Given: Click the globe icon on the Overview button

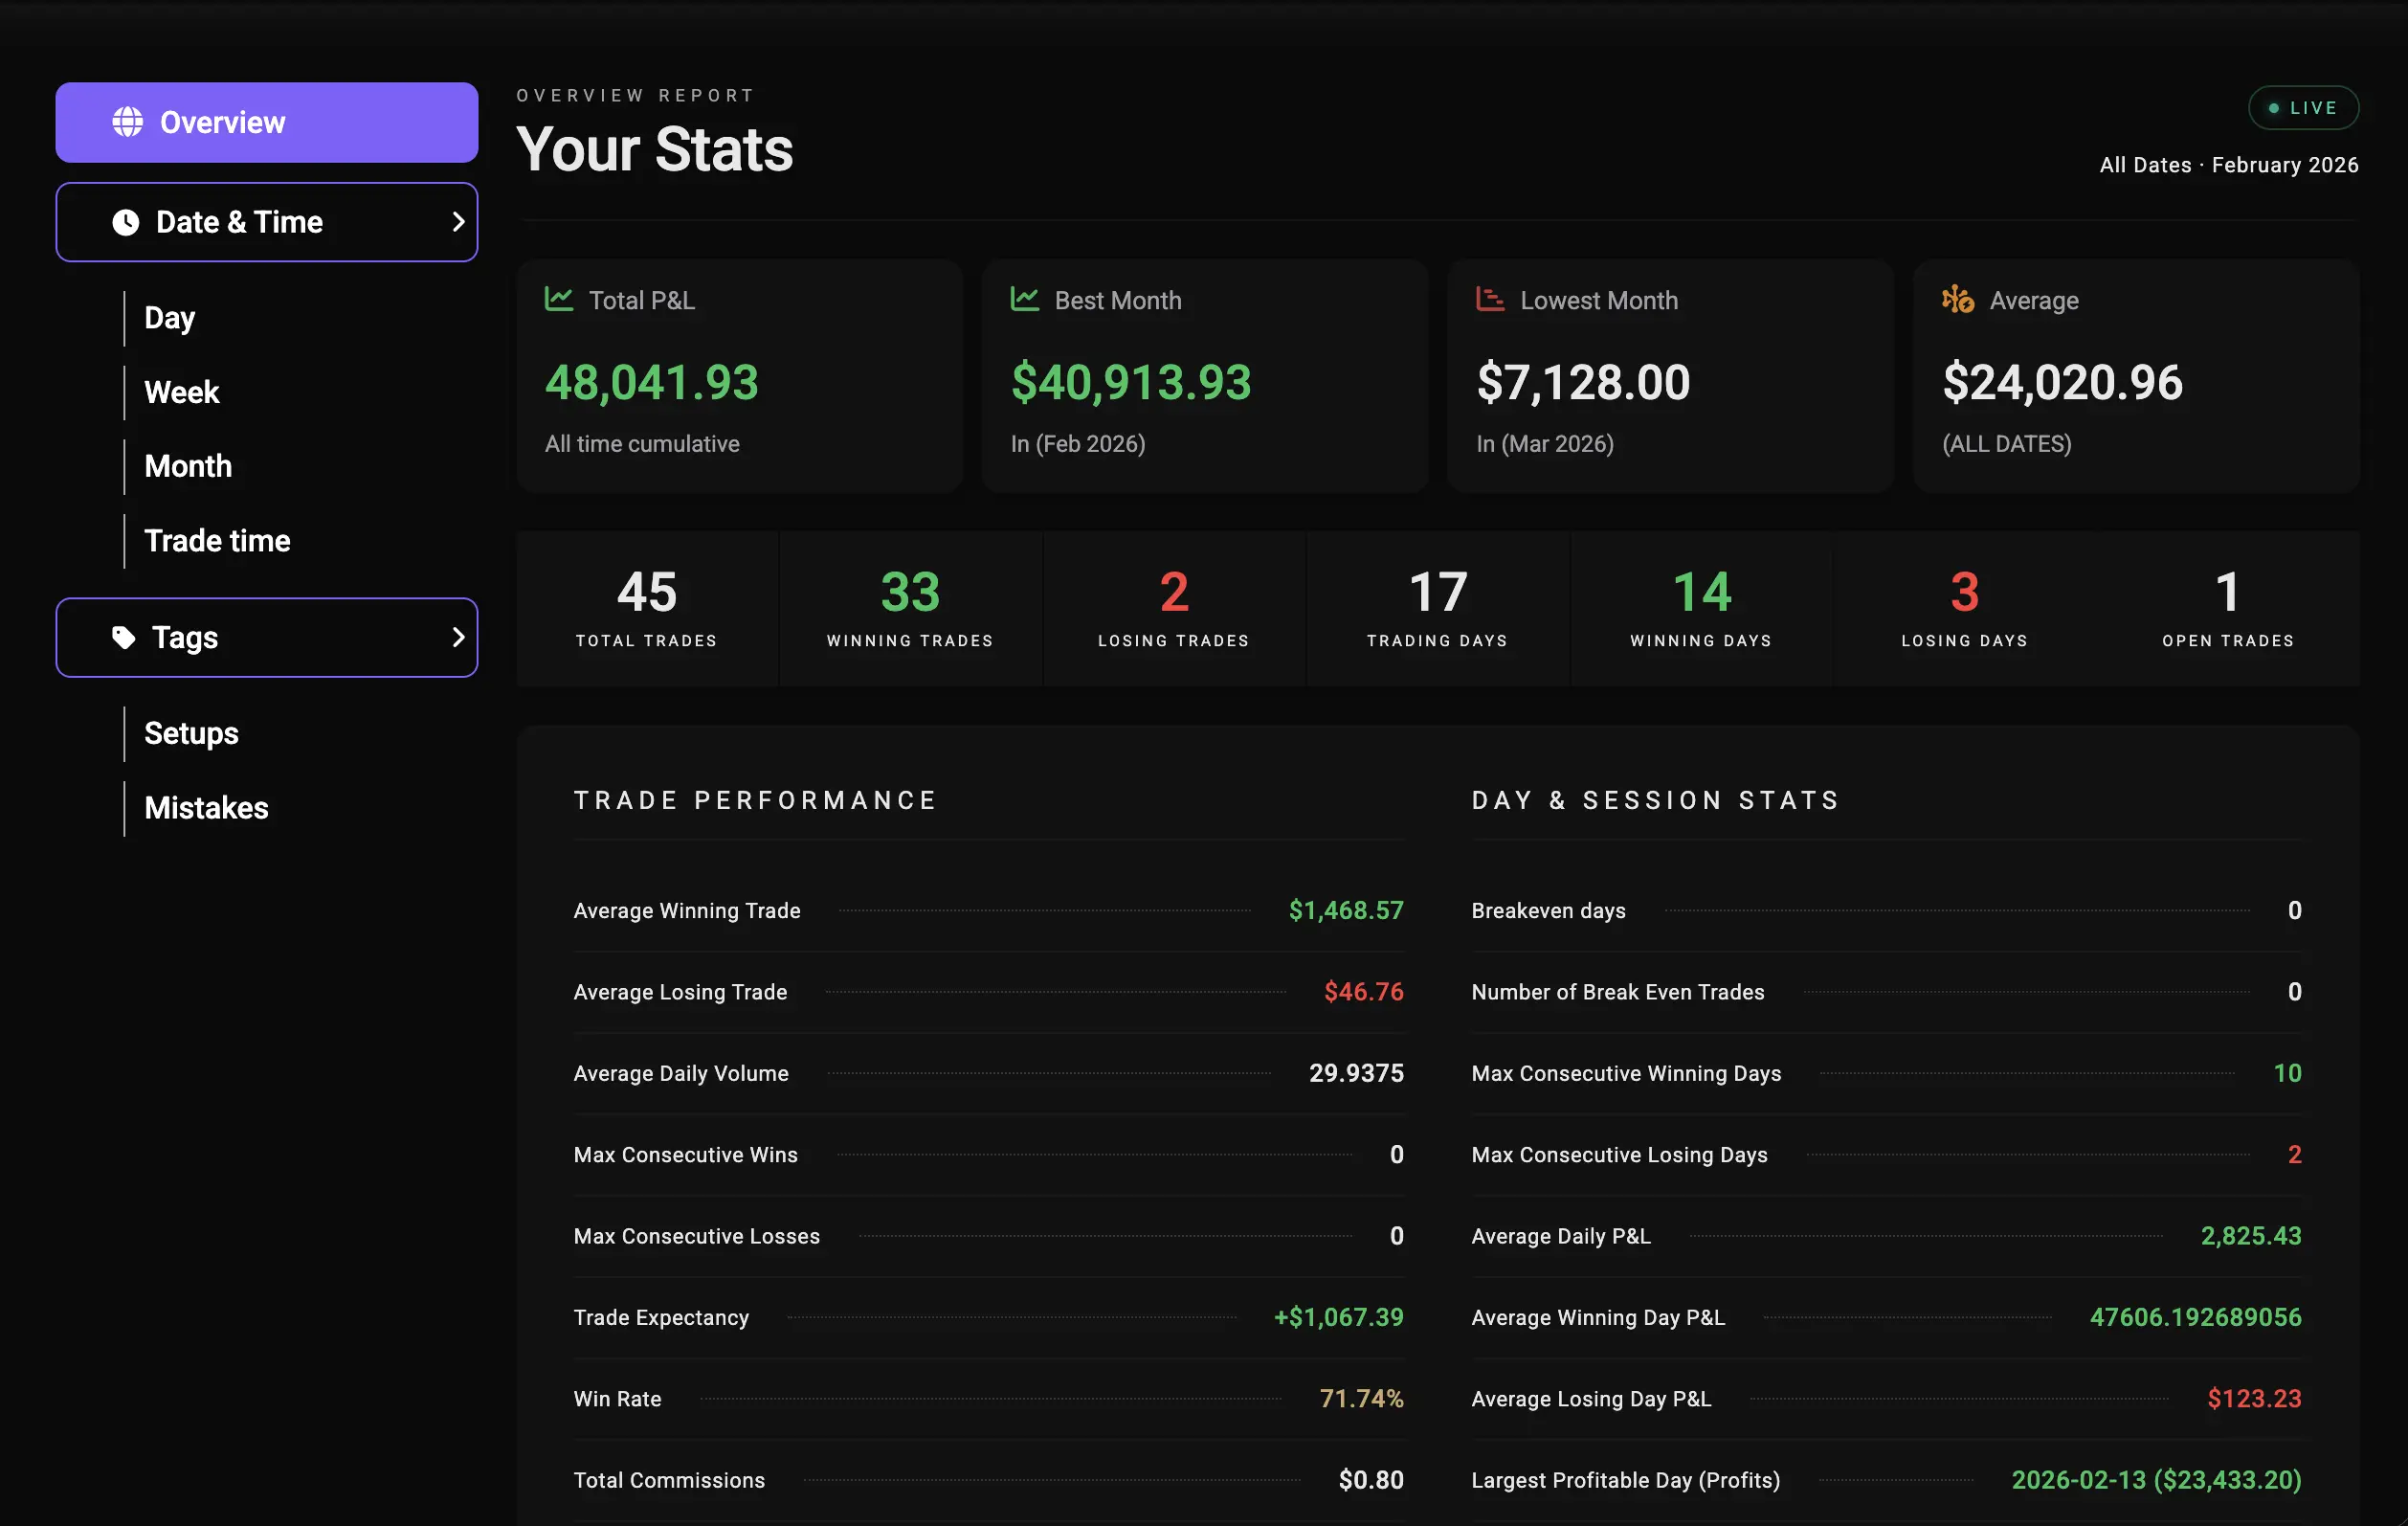Looking at the screenshot, I should (x=126, y=121).
